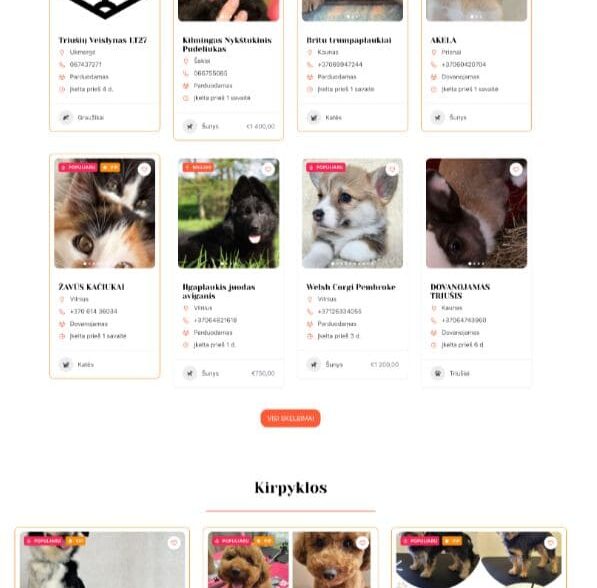Favorite the ŽAVŪS KAČIUKAI listing with heart icon
This screenshot has width=597, height=588.
[144, 169]
